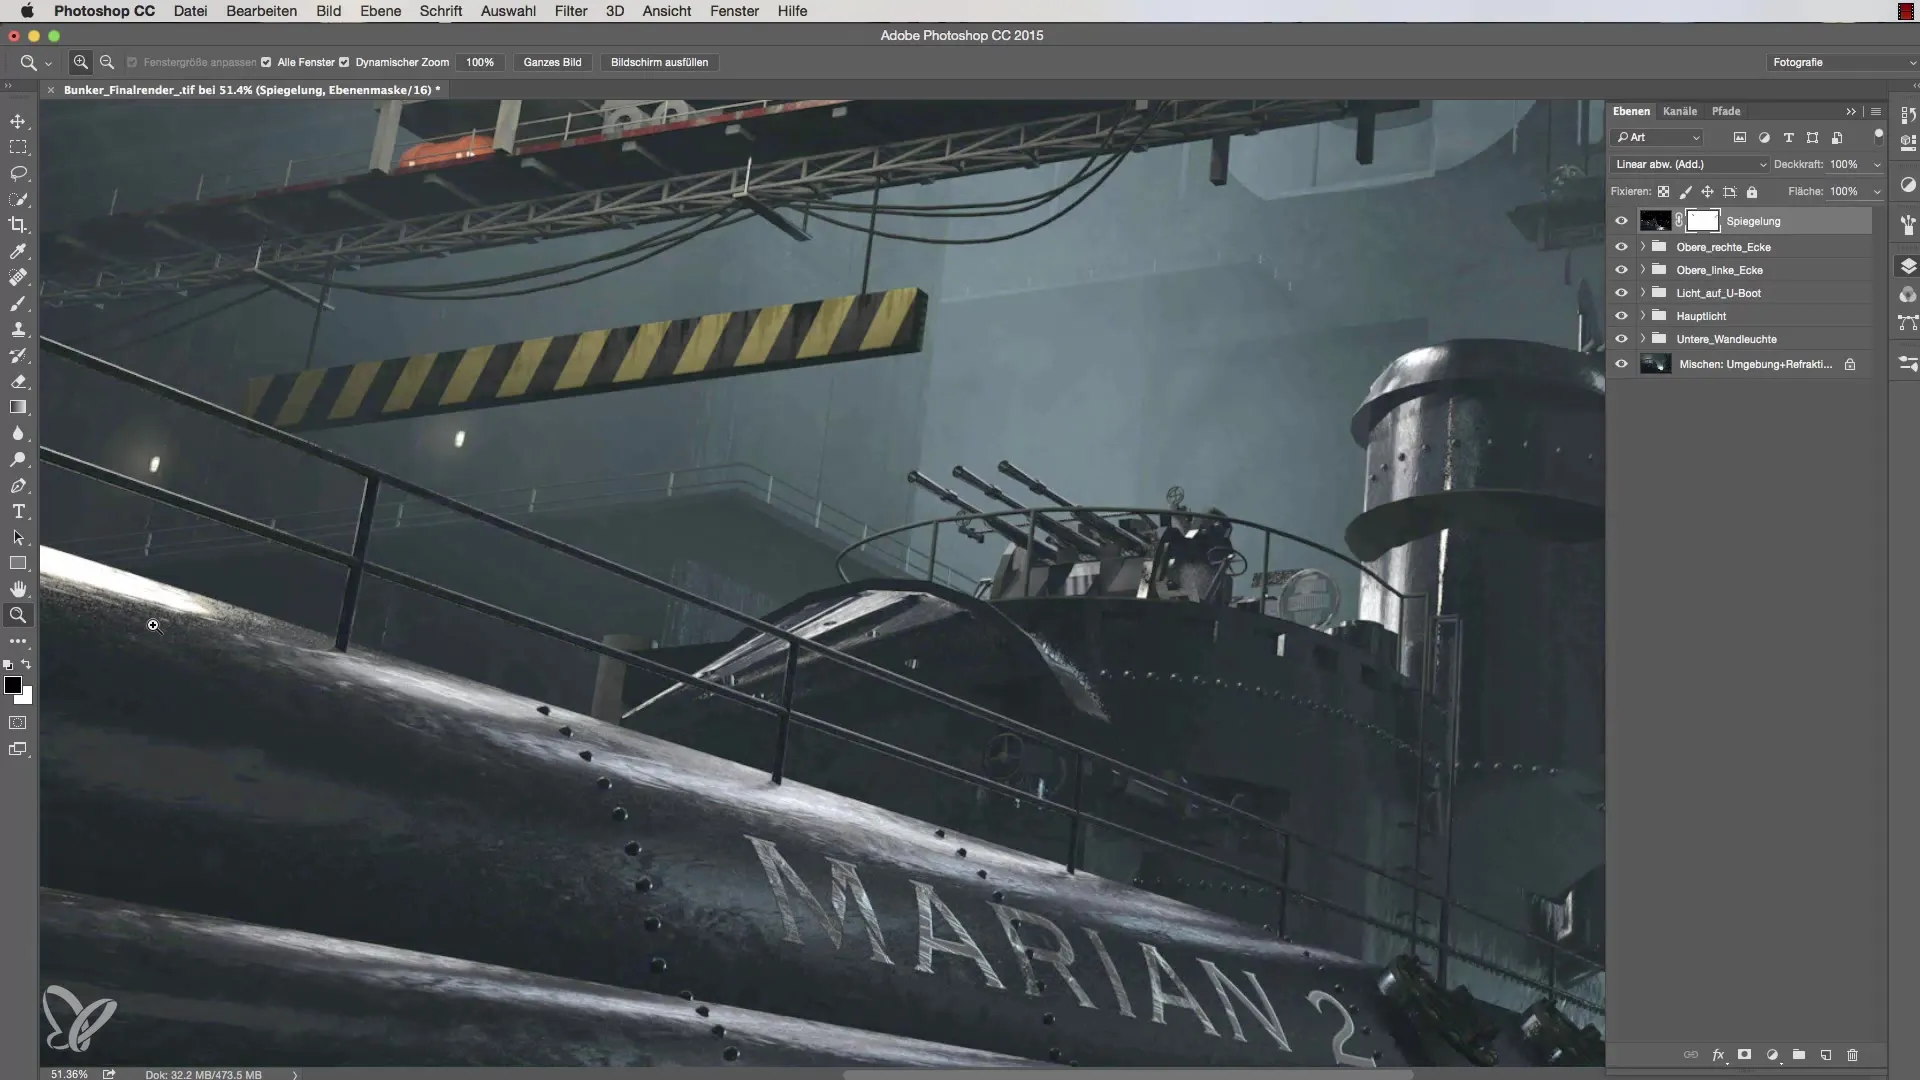Toggle Alle Fenster checkbox
This screenshot has height=1080, width=1920.
(266, 62)
